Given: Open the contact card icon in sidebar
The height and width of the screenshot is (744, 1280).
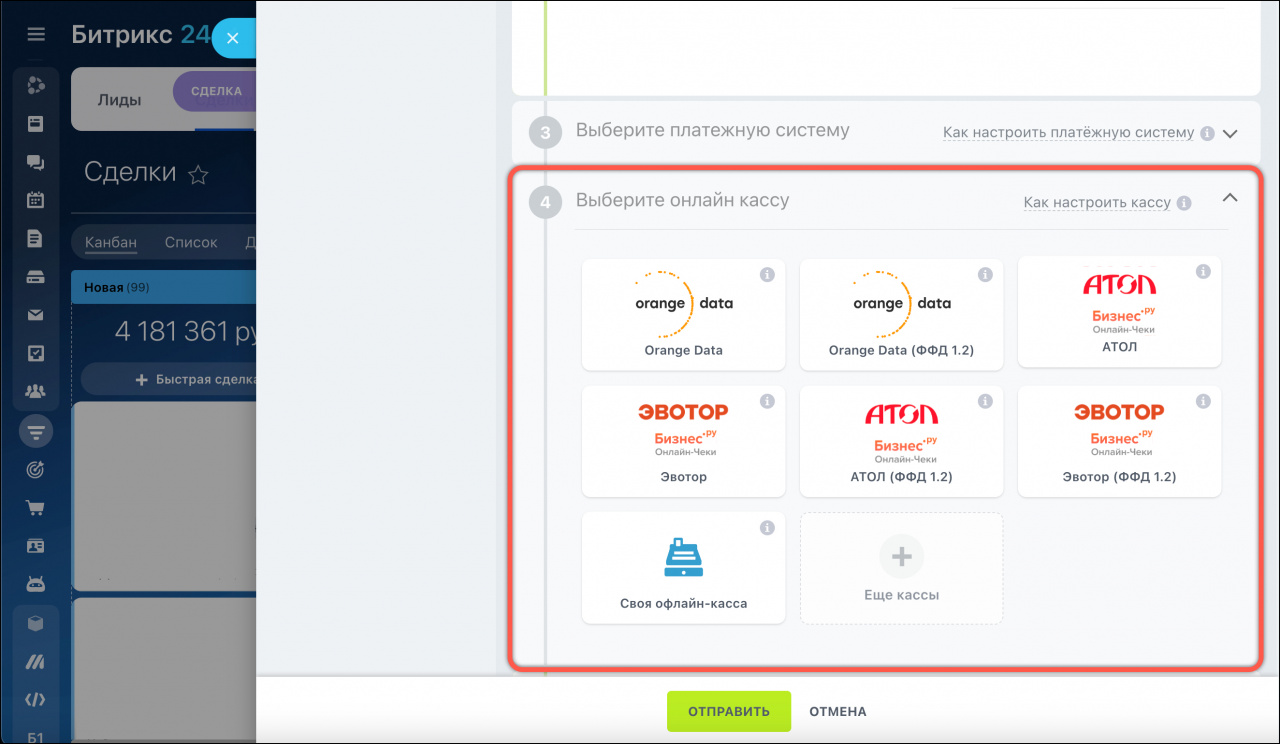Looking at the screenshot, I should pos(35,546).
